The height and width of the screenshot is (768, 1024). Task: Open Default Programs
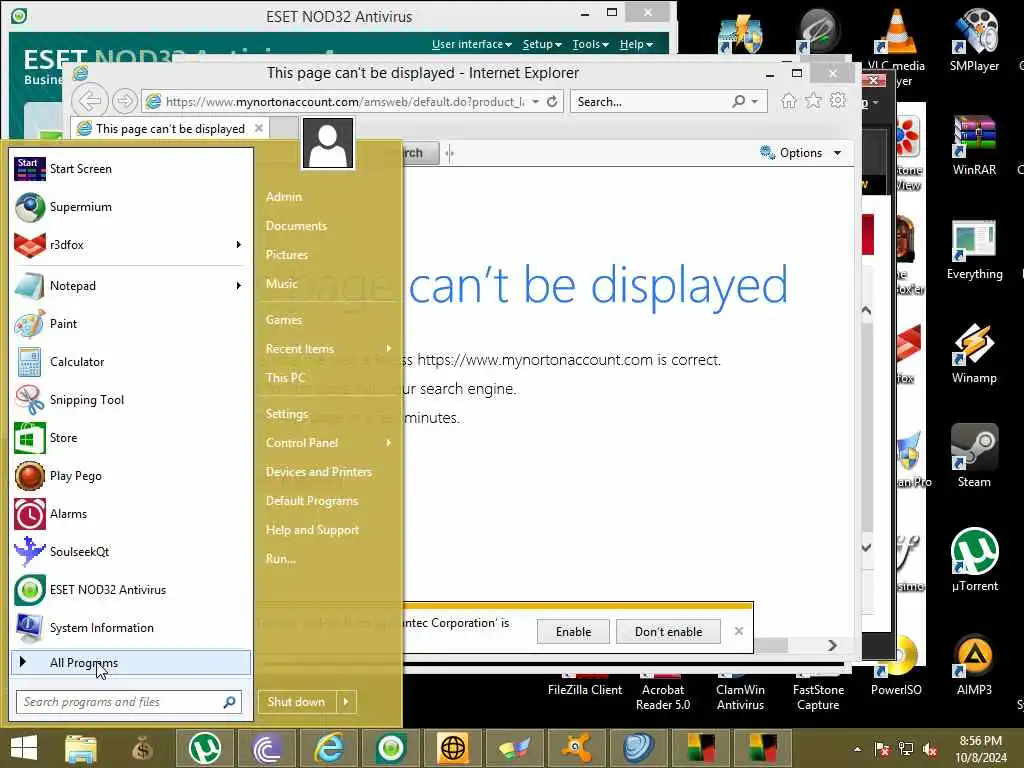point(312,501)
